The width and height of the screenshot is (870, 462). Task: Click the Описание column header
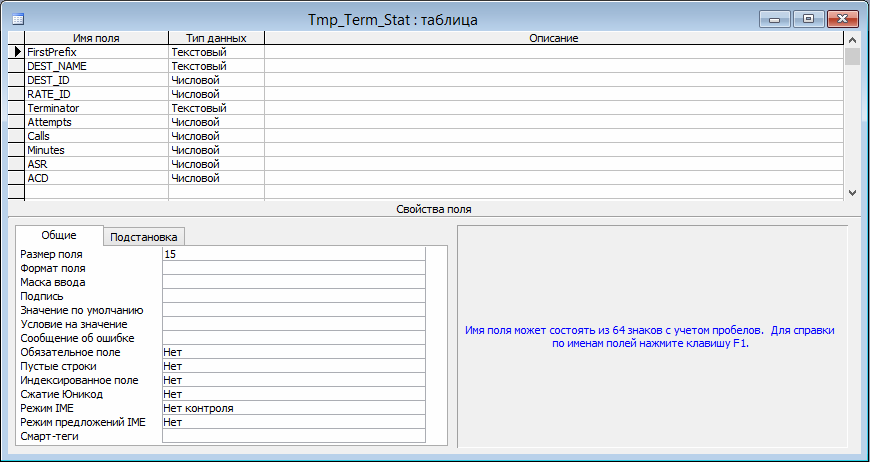554,38
